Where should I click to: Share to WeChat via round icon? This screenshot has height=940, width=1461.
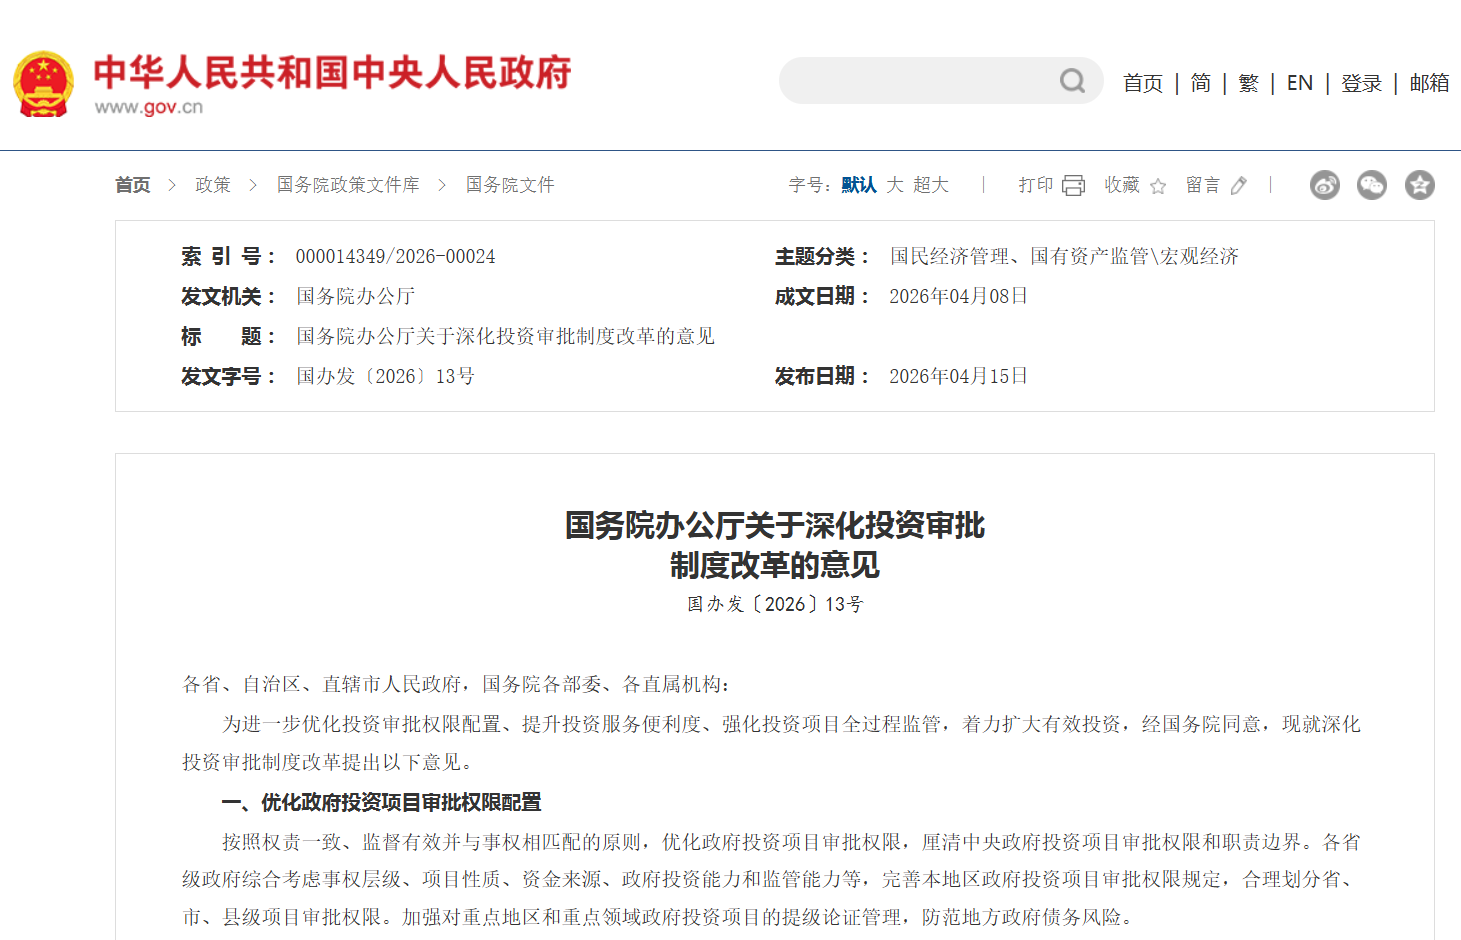1372,185
